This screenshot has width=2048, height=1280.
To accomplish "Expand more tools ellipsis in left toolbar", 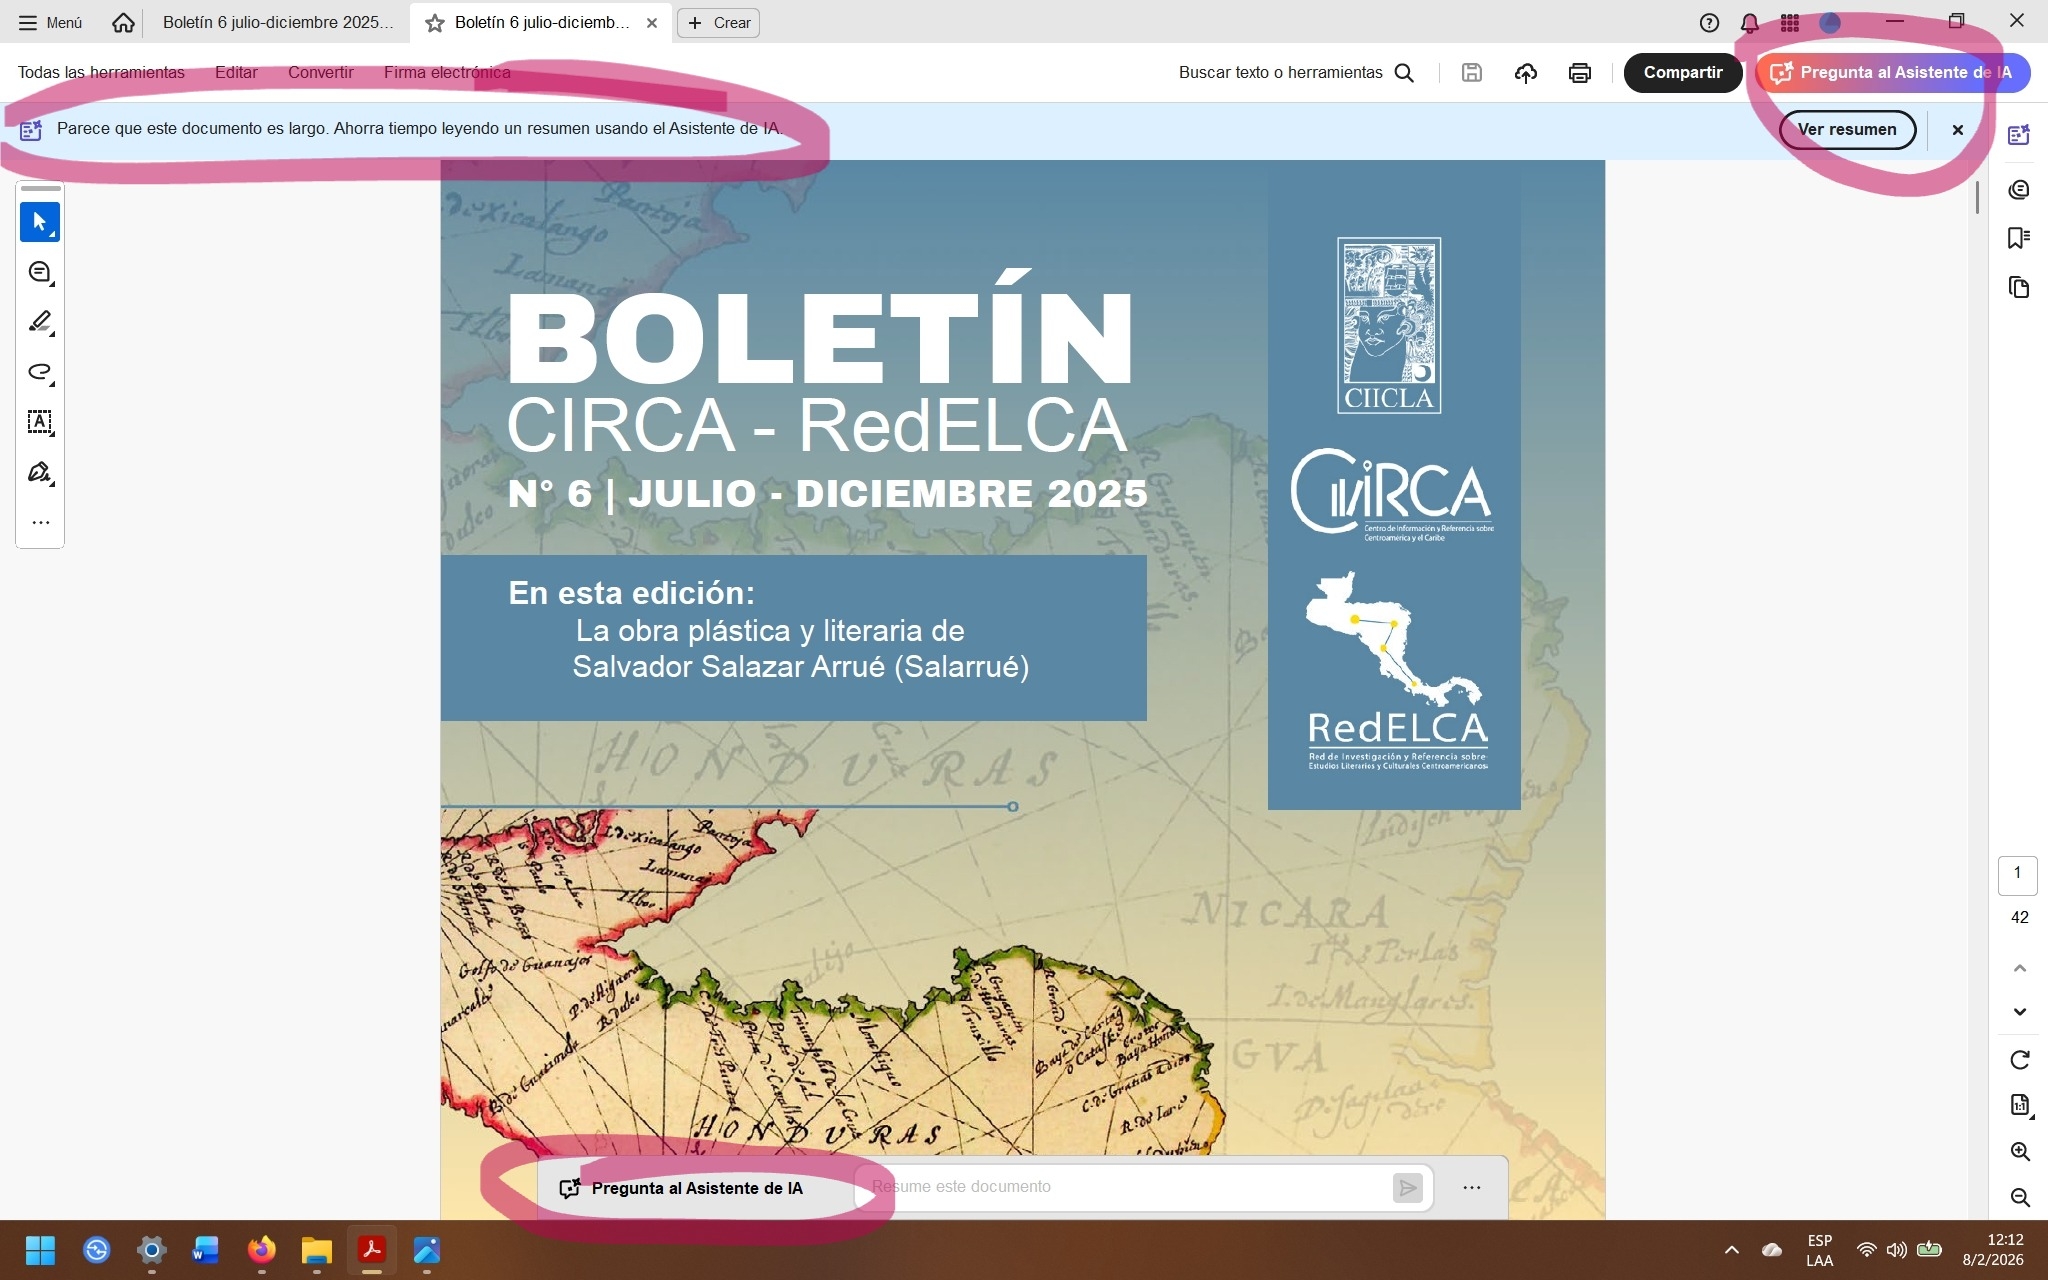I will (40, 522).
